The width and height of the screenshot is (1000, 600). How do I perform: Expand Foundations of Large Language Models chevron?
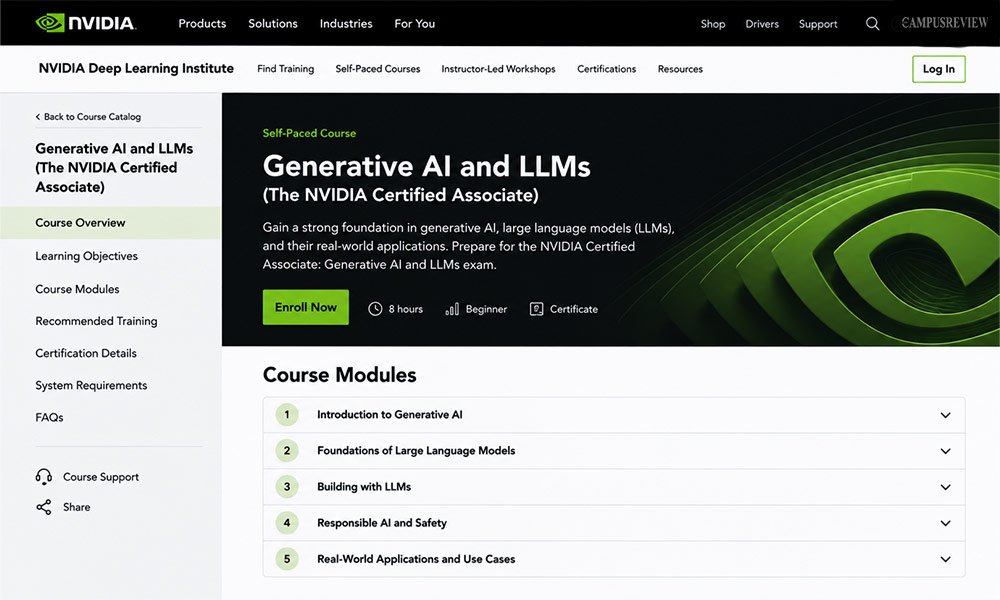tap(945, 451)
